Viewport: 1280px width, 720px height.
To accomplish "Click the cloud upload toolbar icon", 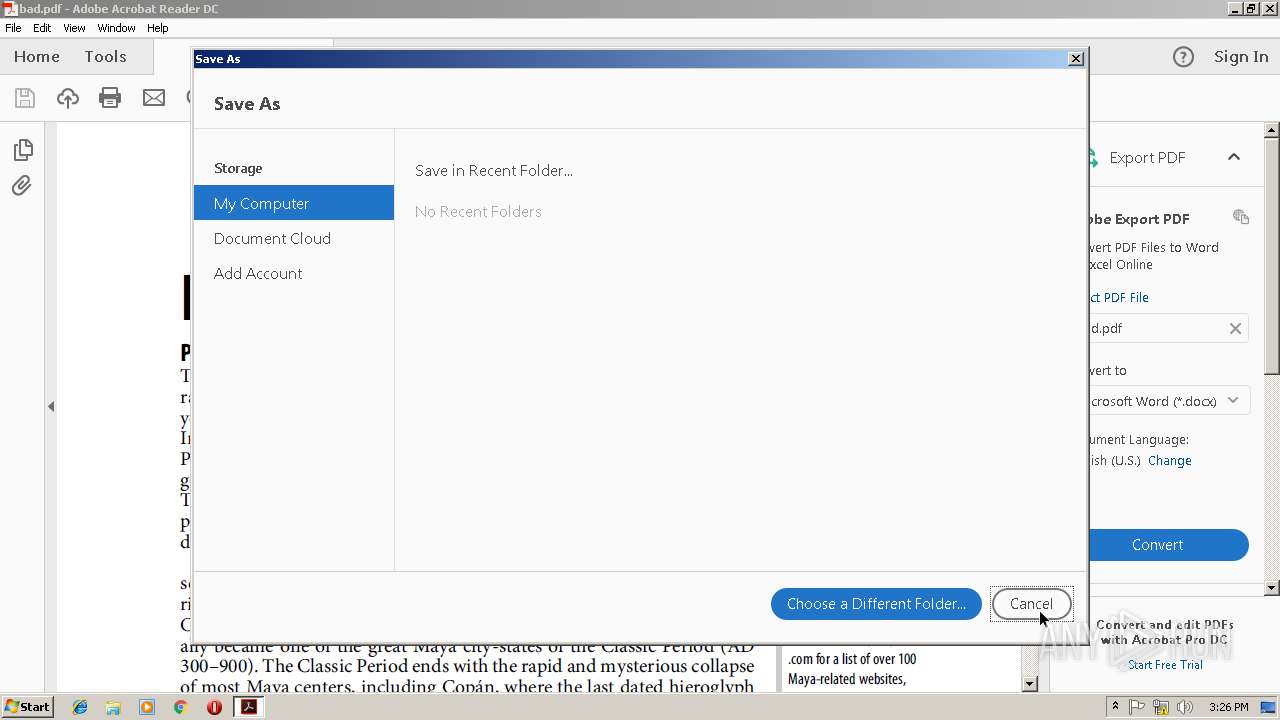I will [x=68, y=98].
